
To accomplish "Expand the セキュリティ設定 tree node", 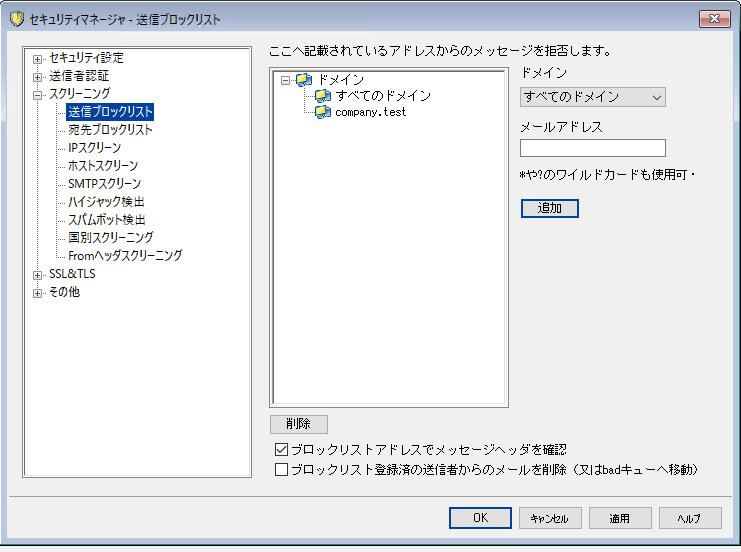I will click(38, 58).
